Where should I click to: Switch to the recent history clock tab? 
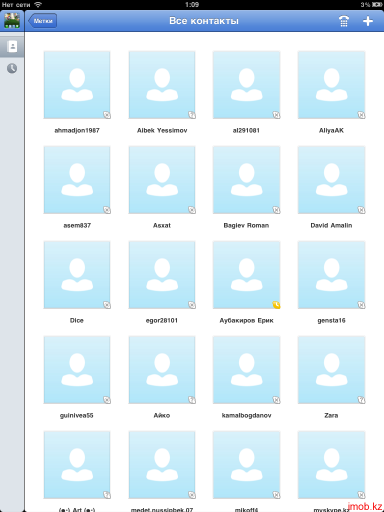(x=12, y=69)
